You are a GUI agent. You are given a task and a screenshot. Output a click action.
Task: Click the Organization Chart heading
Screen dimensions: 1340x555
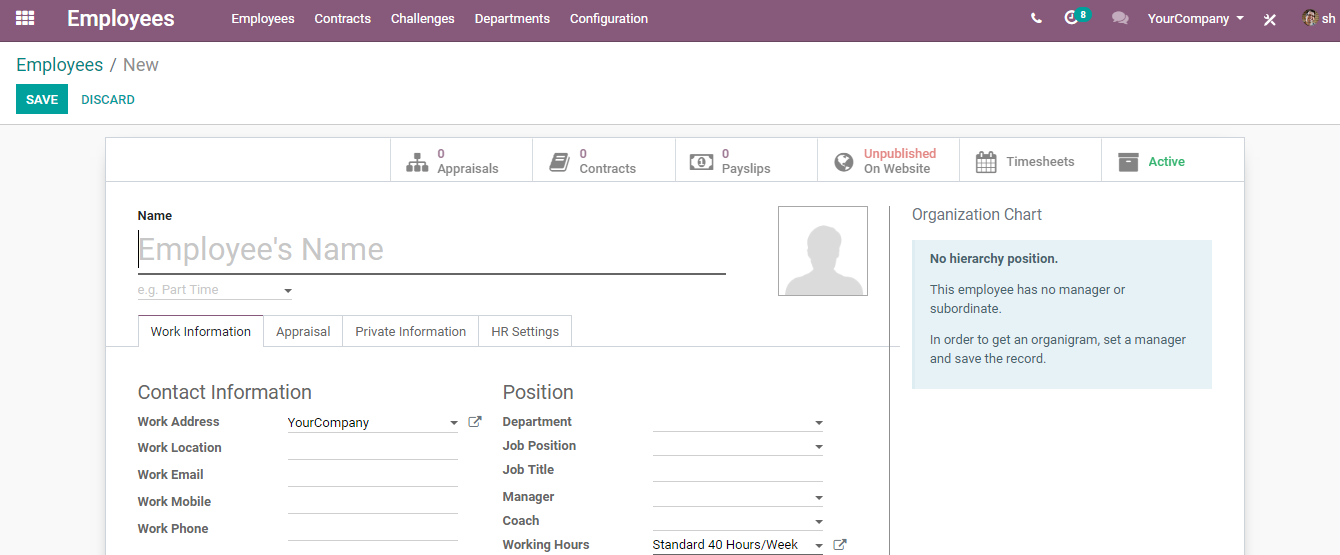pyautogui.click(x=977, y=214)
